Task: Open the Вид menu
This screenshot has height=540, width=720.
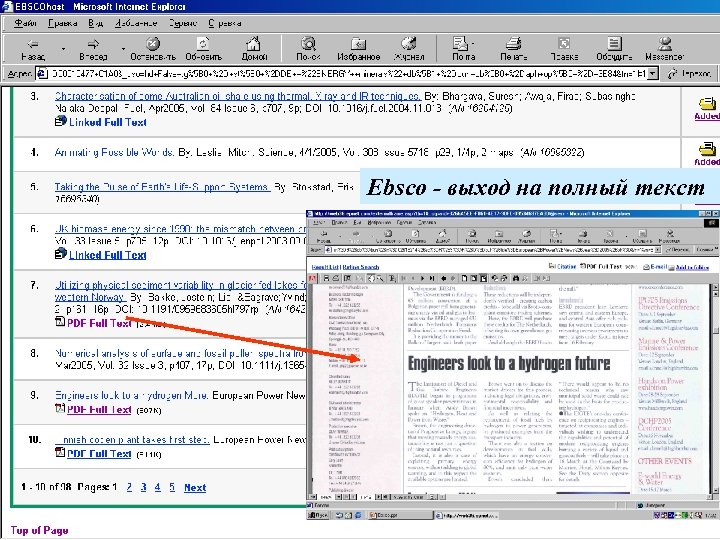Action: pyautogui.click(x=96, y=23)
